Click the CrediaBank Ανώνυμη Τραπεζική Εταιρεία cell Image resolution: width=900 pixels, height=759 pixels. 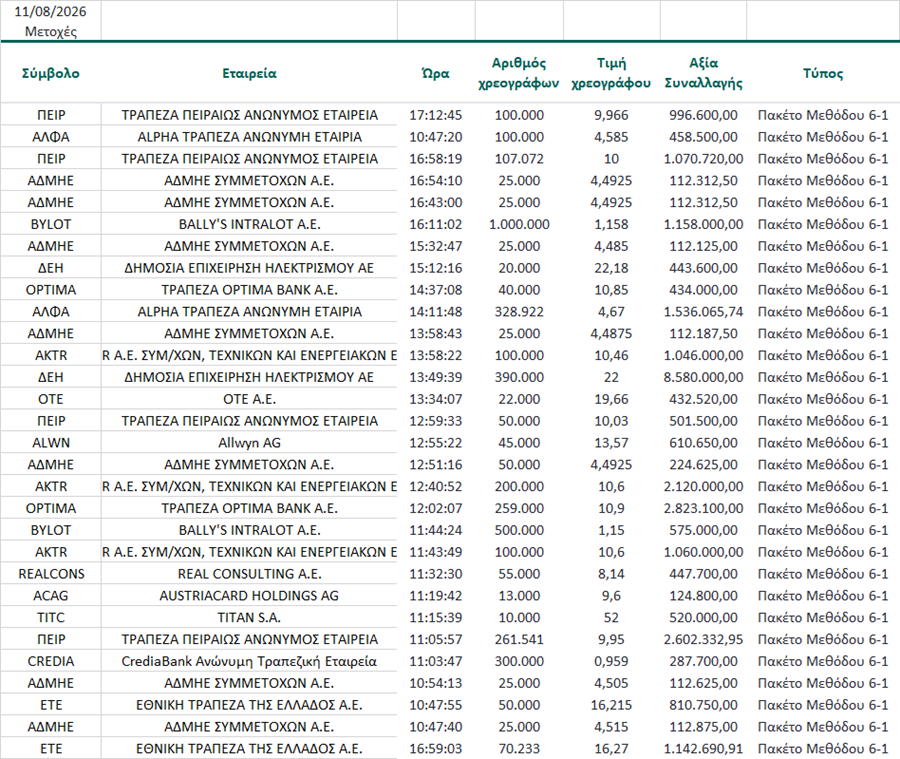click(x=249, y=660)
